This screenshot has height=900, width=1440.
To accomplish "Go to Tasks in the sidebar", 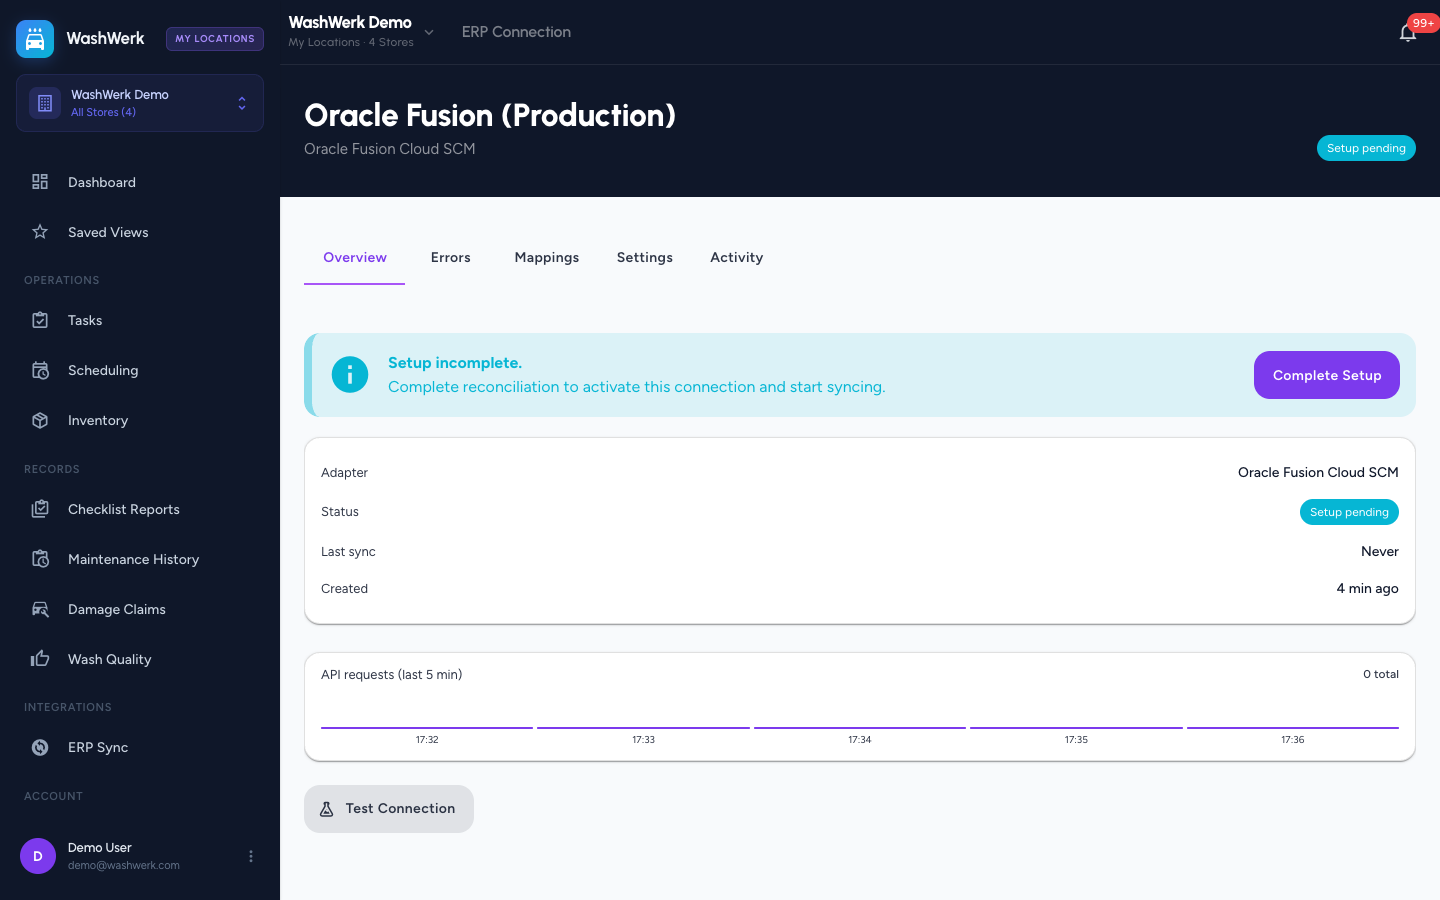I will click(x=140, y=320).
